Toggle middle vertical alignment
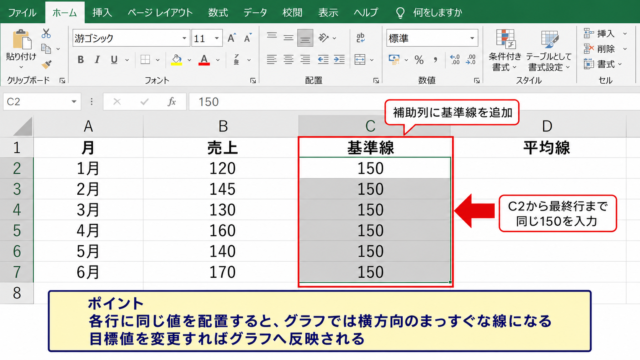The width and height of the screenshot is (640, 360). click(x=288, y=38)
